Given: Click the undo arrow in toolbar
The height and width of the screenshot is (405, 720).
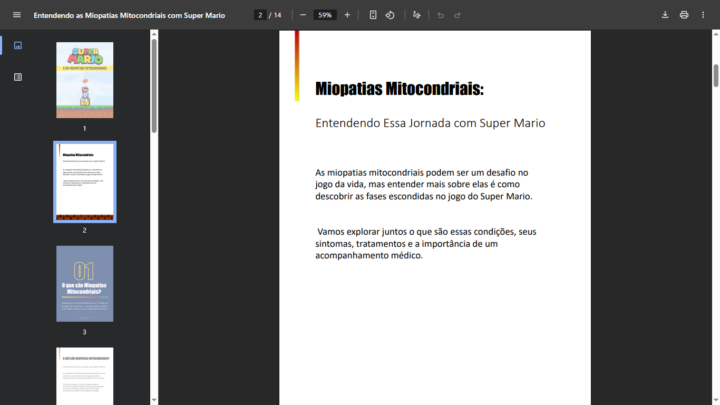Looking at the screenshot, I should click(440, 15).
